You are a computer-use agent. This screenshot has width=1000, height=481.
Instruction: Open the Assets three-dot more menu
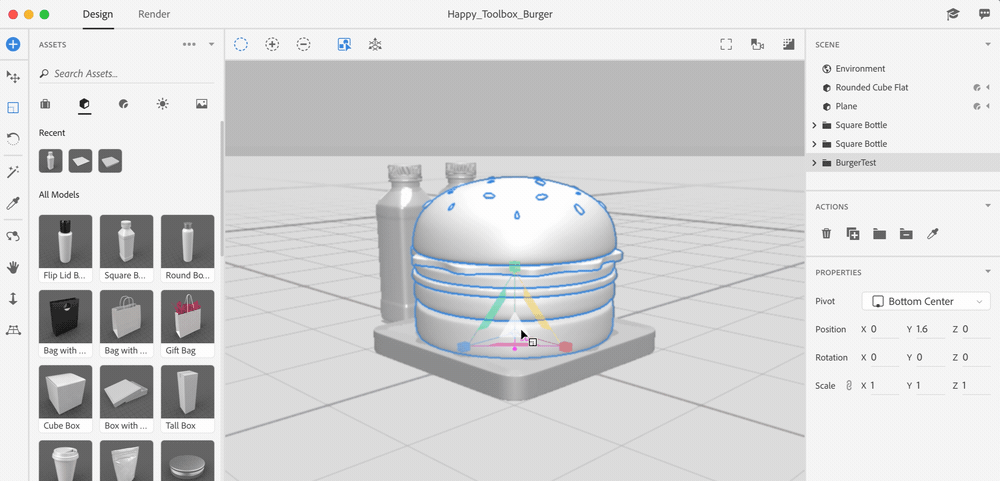coord(189,45)
